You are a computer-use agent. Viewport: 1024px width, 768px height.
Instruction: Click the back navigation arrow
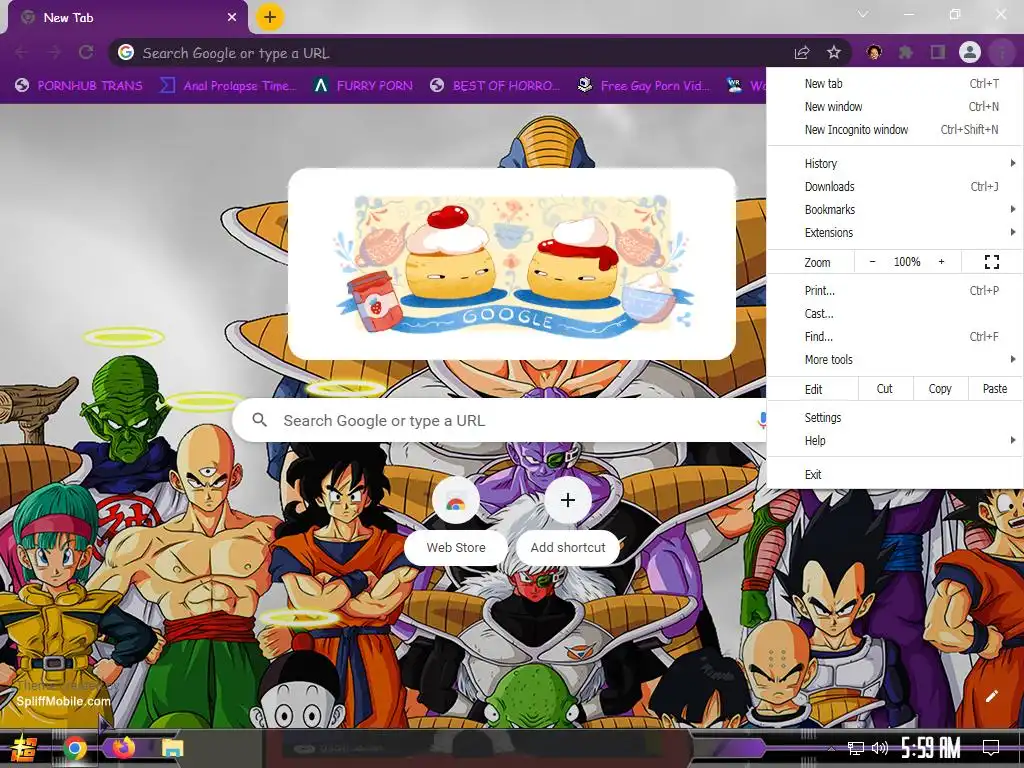(22, 52)
